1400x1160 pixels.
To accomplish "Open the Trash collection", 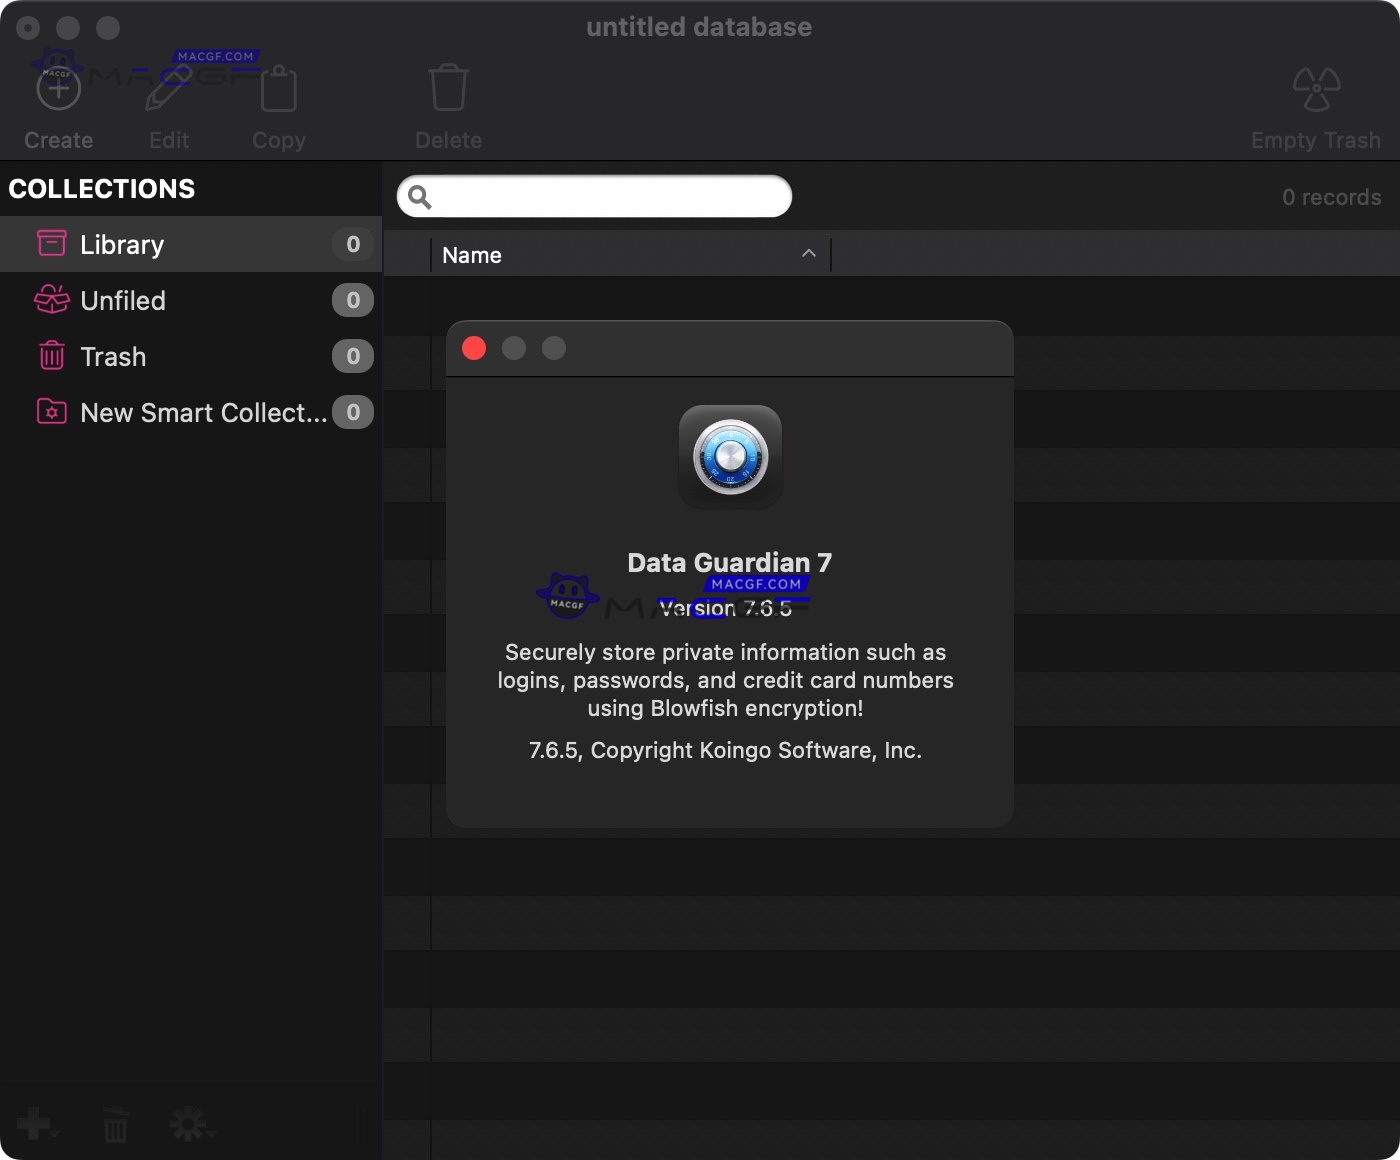I will pyautogui.click(x=112, y=356).
